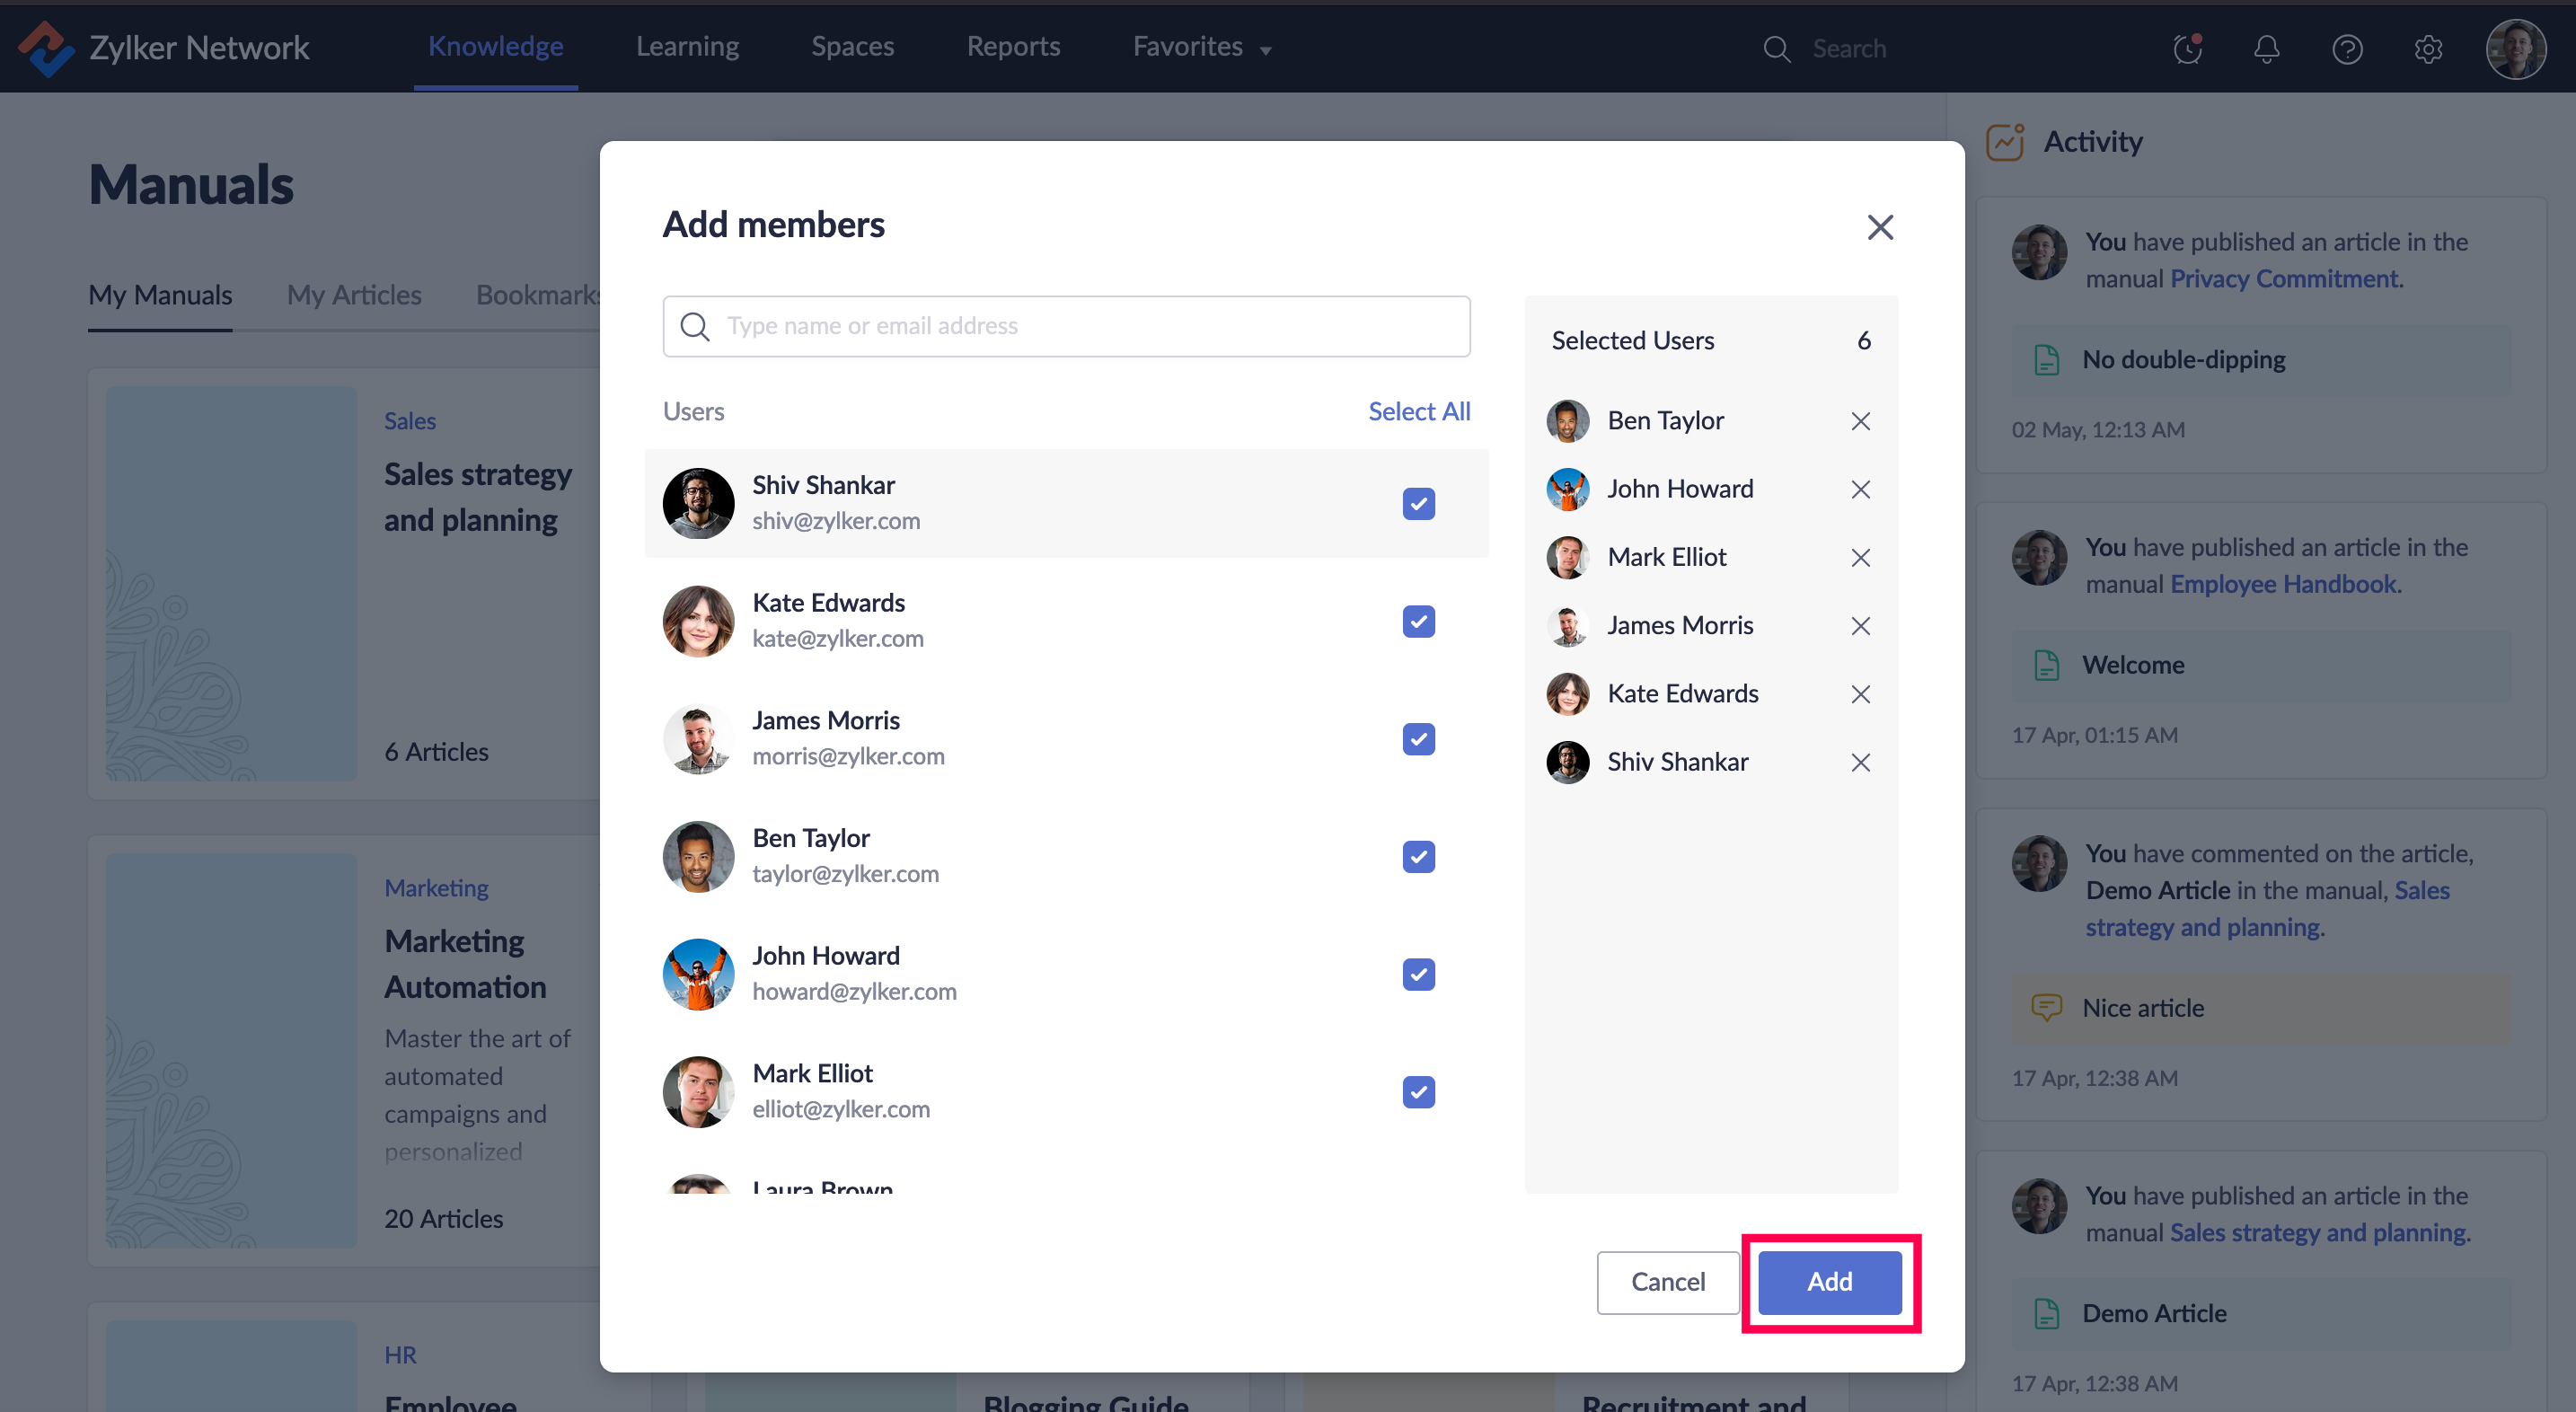The image size is (2576, 1412).
Task: Open the HR category link
Action: (x=400, y=1355)
